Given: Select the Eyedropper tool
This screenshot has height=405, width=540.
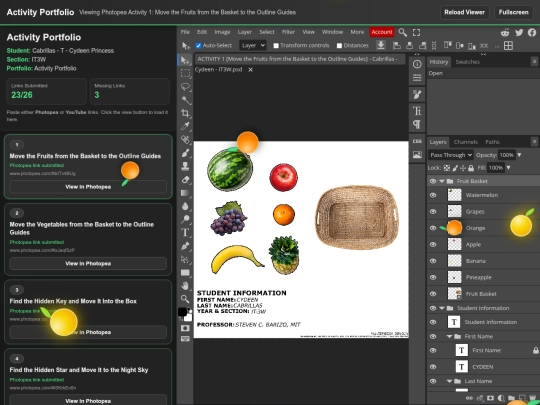Looking at the screenshot, I should (185, 126).
